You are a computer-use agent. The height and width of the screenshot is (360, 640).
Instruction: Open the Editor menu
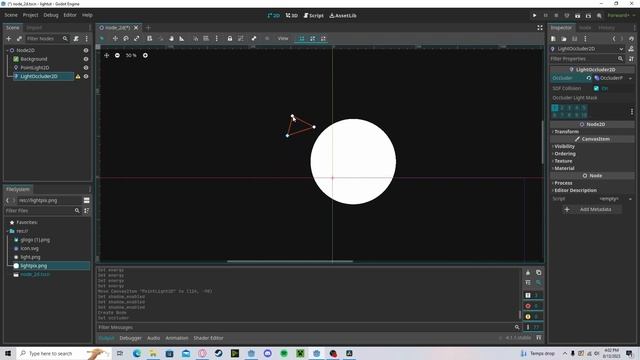coord(70,15)
